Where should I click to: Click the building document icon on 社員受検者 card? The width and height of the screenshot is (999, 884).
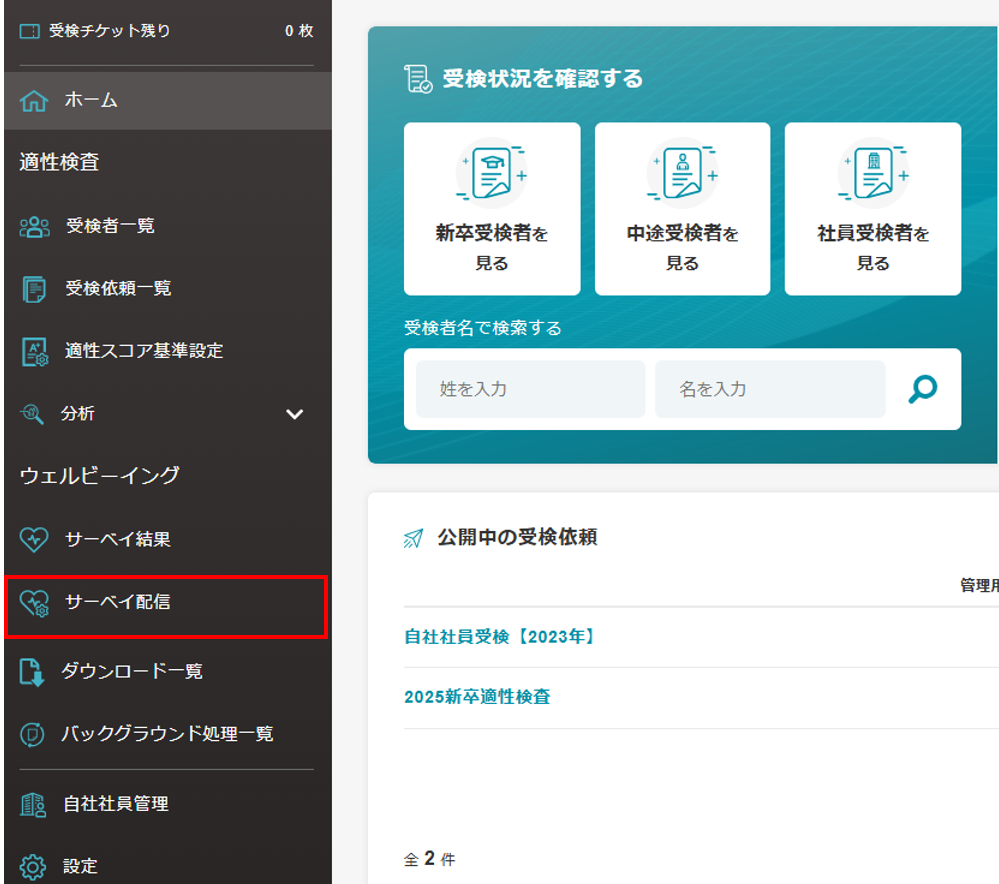click(x=873, y=173)
